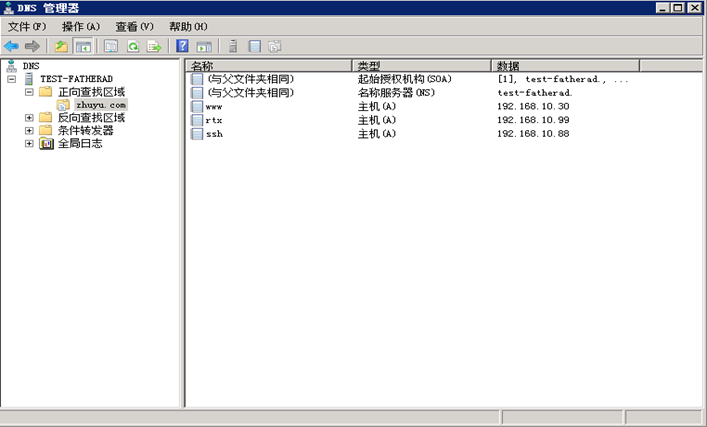Click the Export List toolbar icon

pos(154,46)
